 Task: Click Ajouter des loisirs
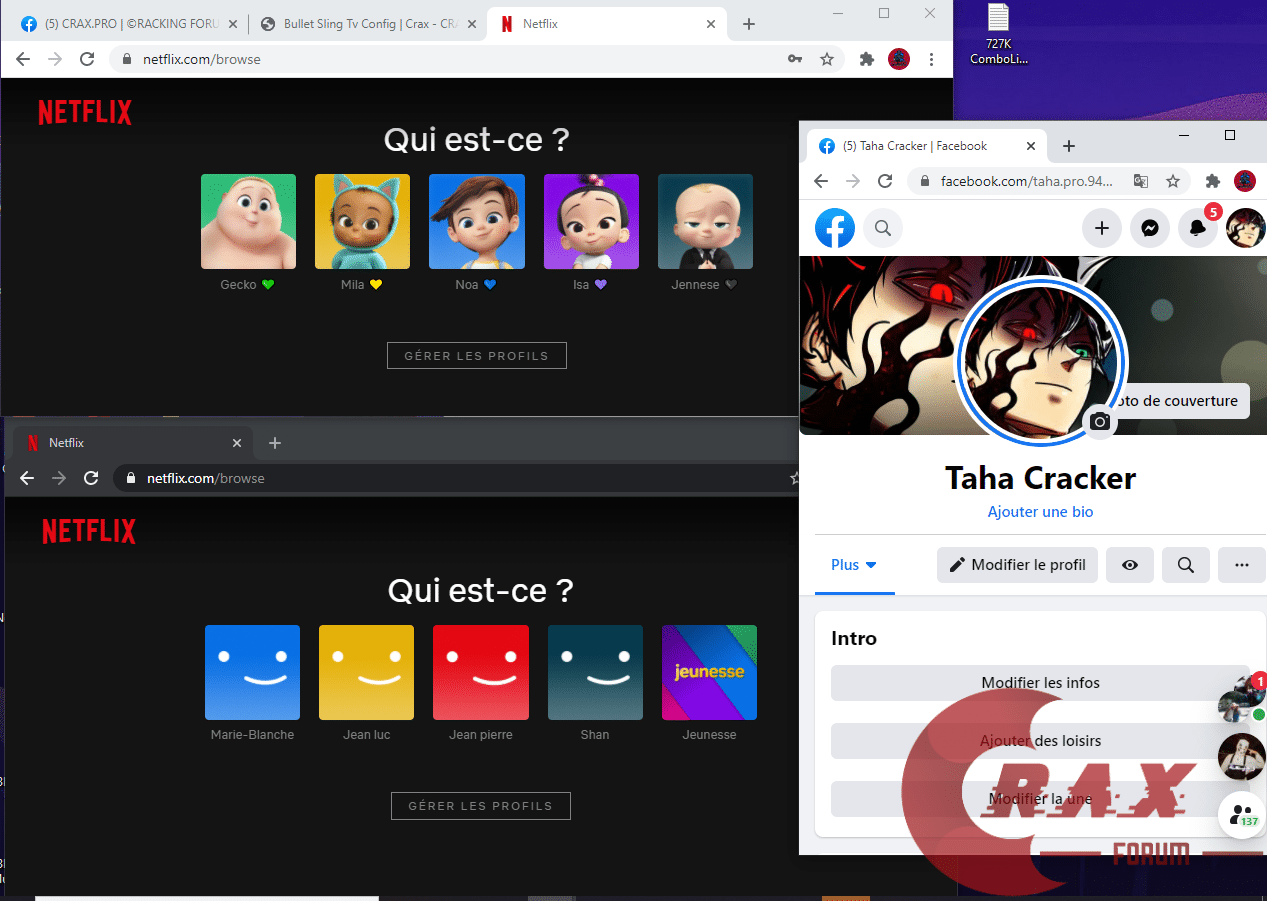1040,741
